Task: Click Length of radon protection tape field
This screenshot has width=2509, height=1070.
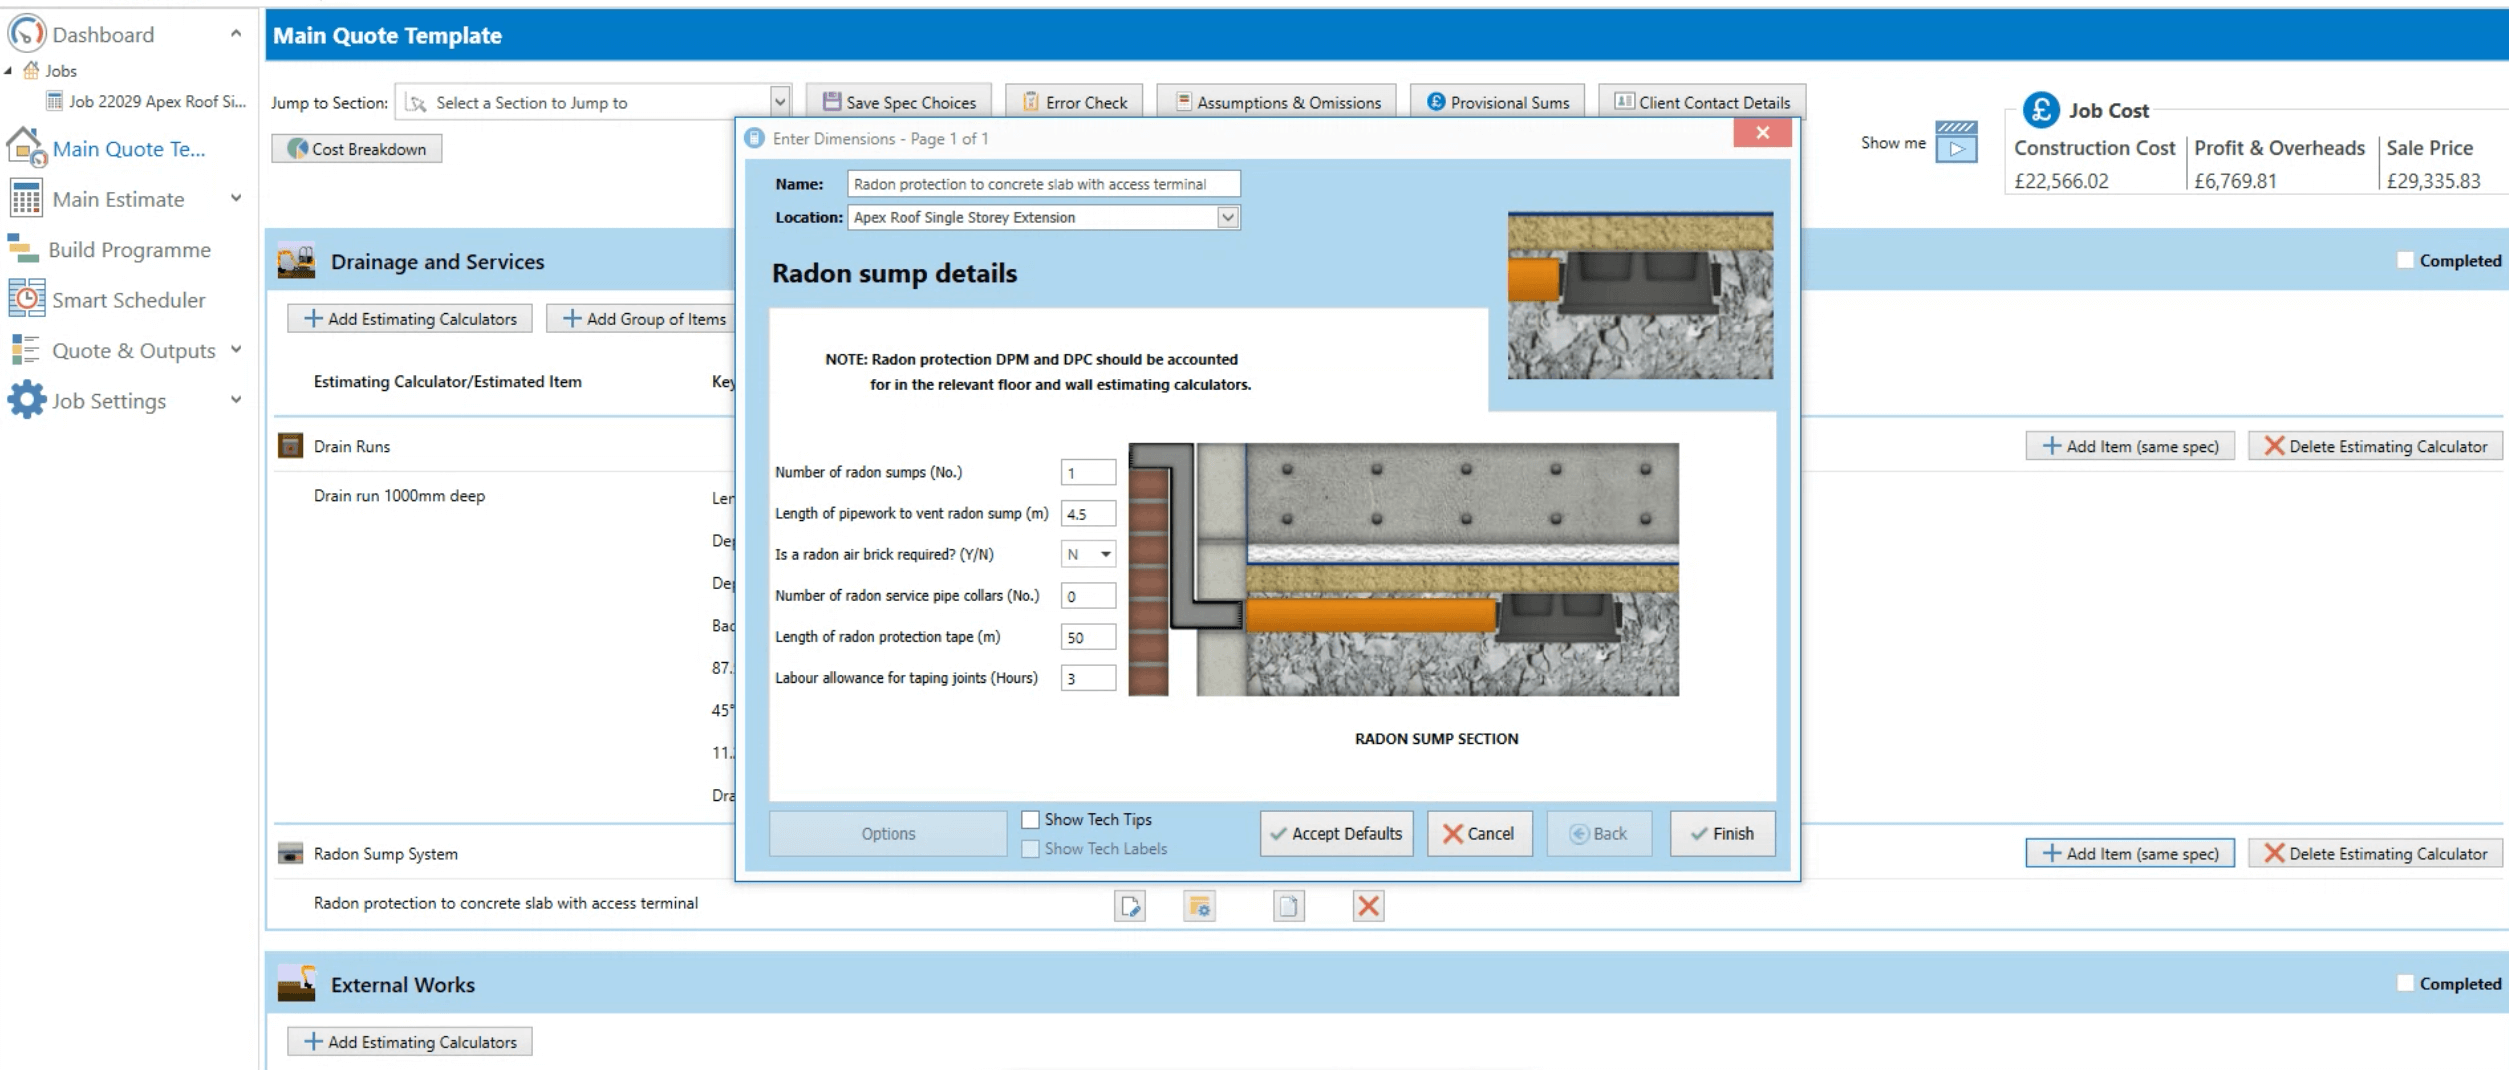Action: point(1088,637)
